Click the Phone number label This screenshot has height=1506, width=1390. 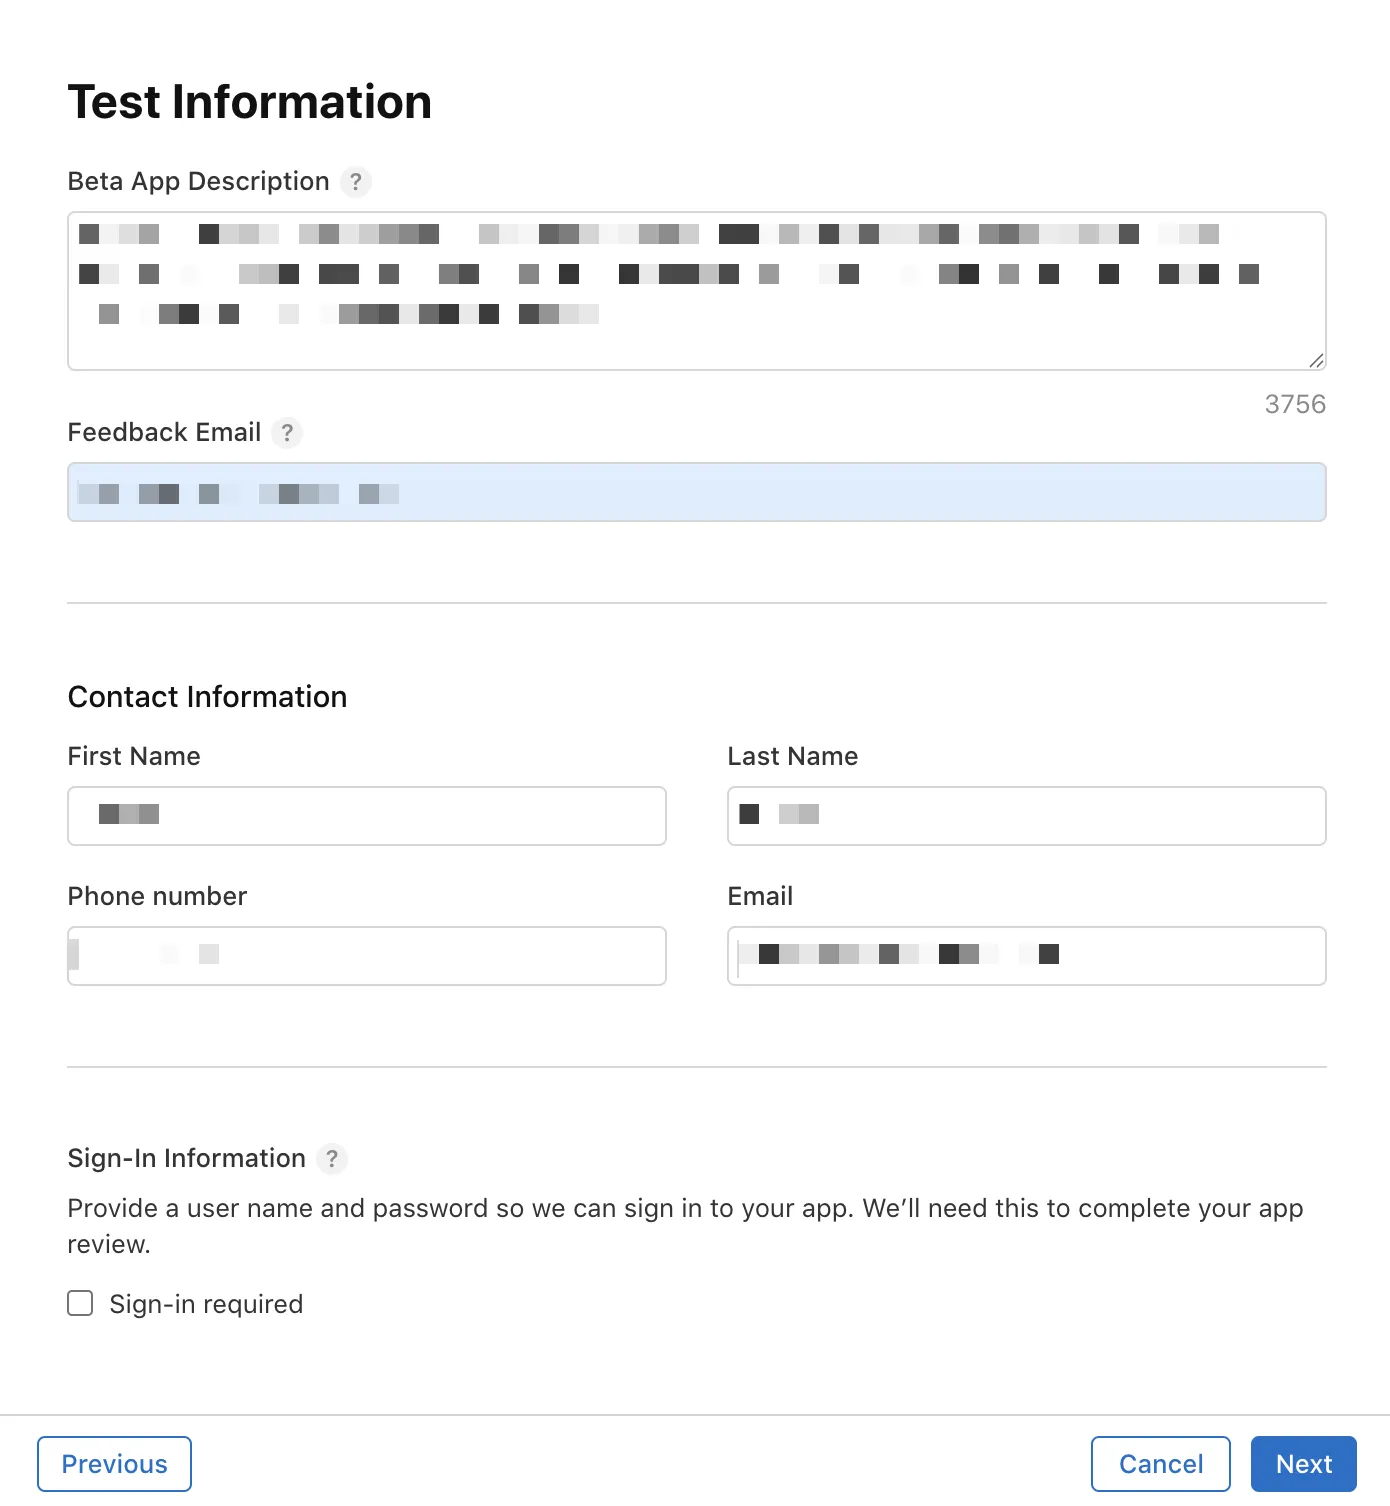pos(157,896)
